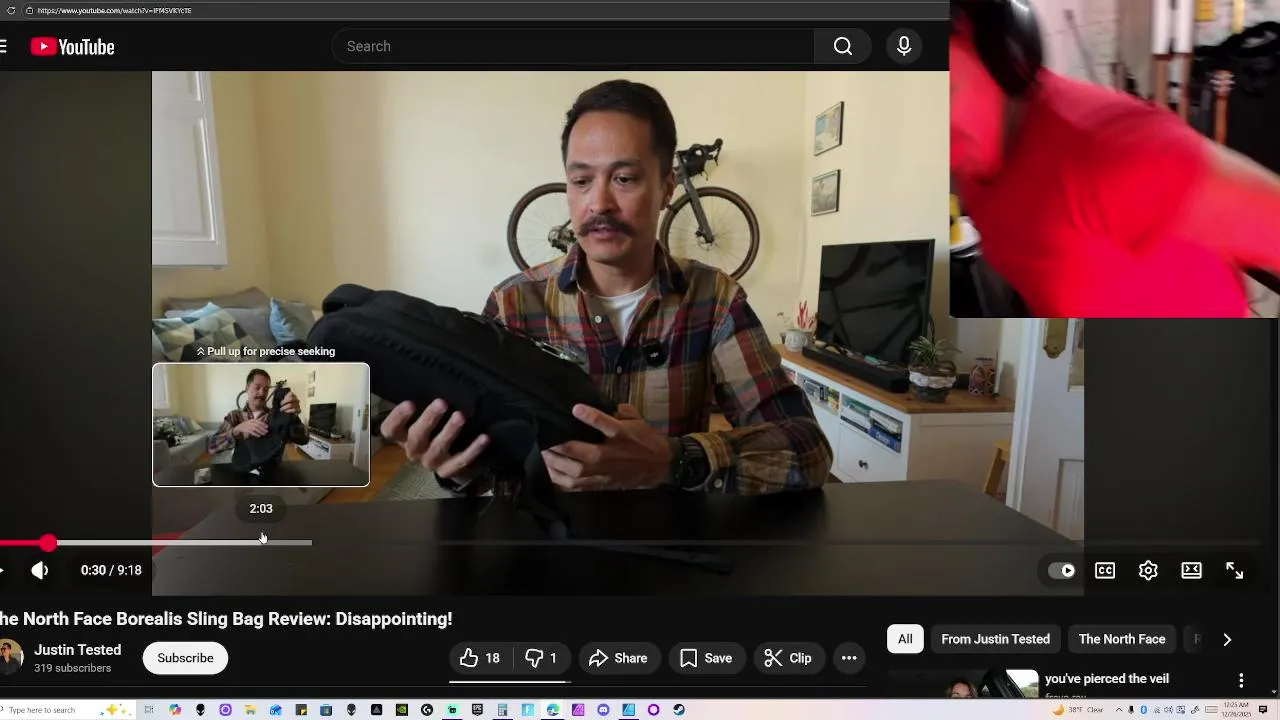Open the volume control in system tray

[1168, 710]
